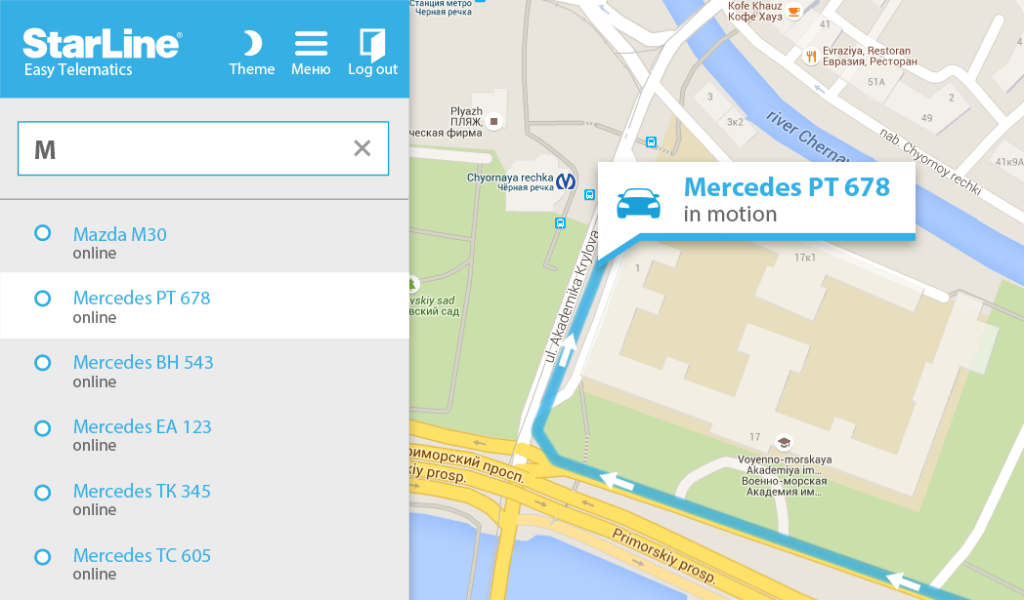Click the Plyazh brown square map marker
The width and height of the screenshot is (1024, 600).
click(x=494, y=121)
